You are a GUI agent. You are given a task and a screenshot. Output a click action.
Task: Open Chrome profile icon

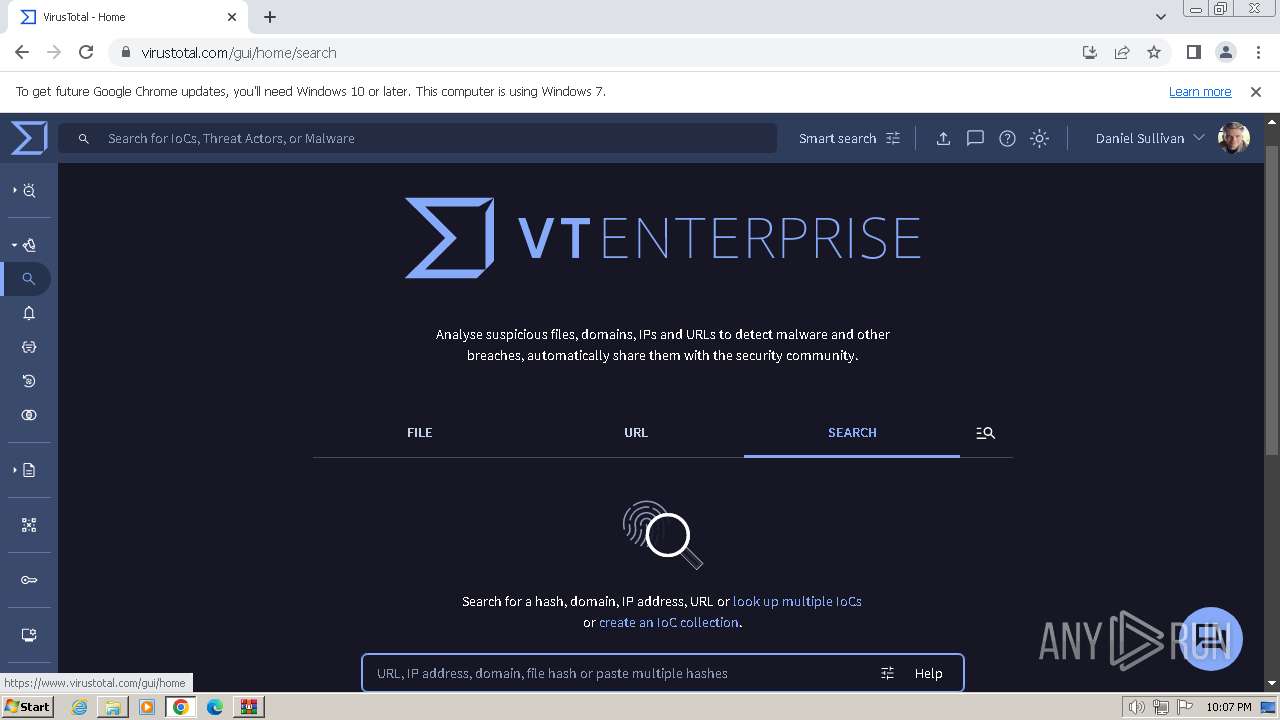[1225, 52]
